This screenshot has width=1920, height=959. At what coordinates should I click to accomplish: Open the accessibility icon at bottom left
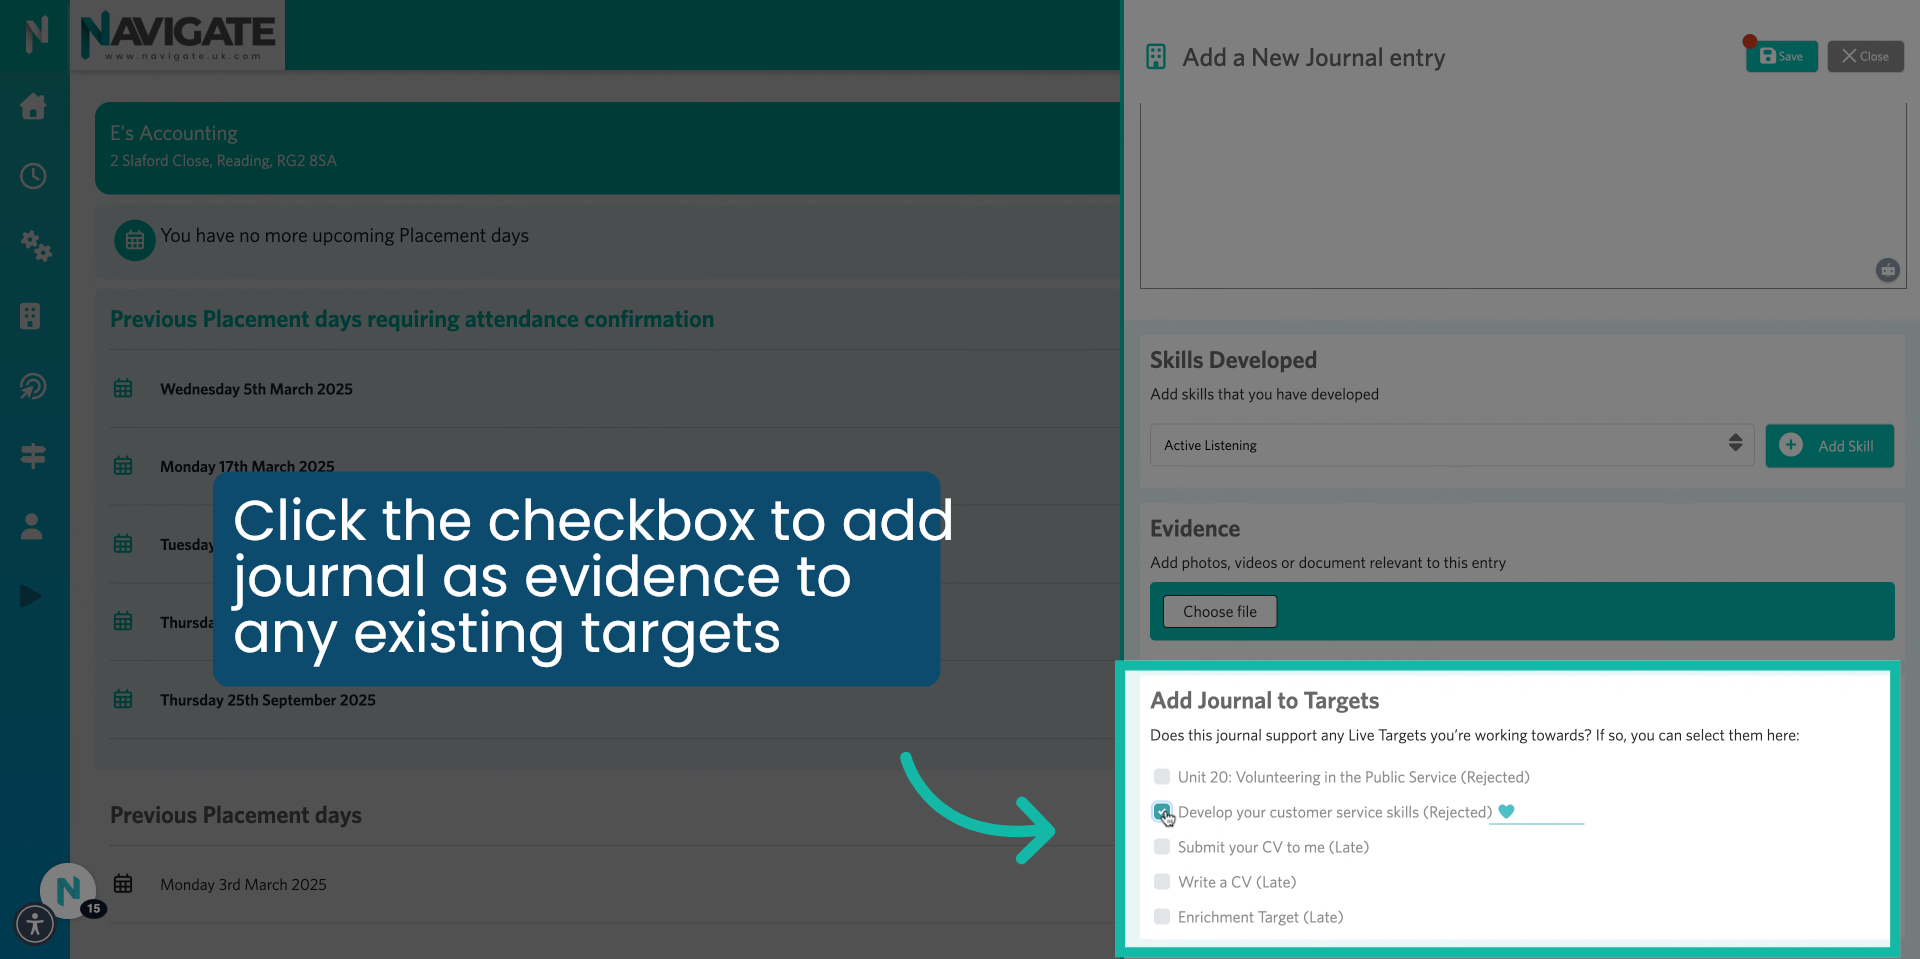(35, 924)
